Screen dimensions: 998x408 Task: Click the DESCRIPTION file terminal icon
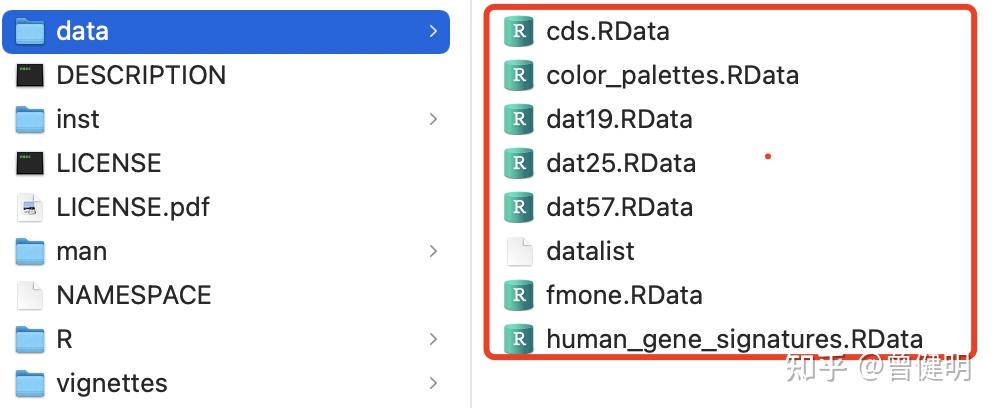click(30, 75)
